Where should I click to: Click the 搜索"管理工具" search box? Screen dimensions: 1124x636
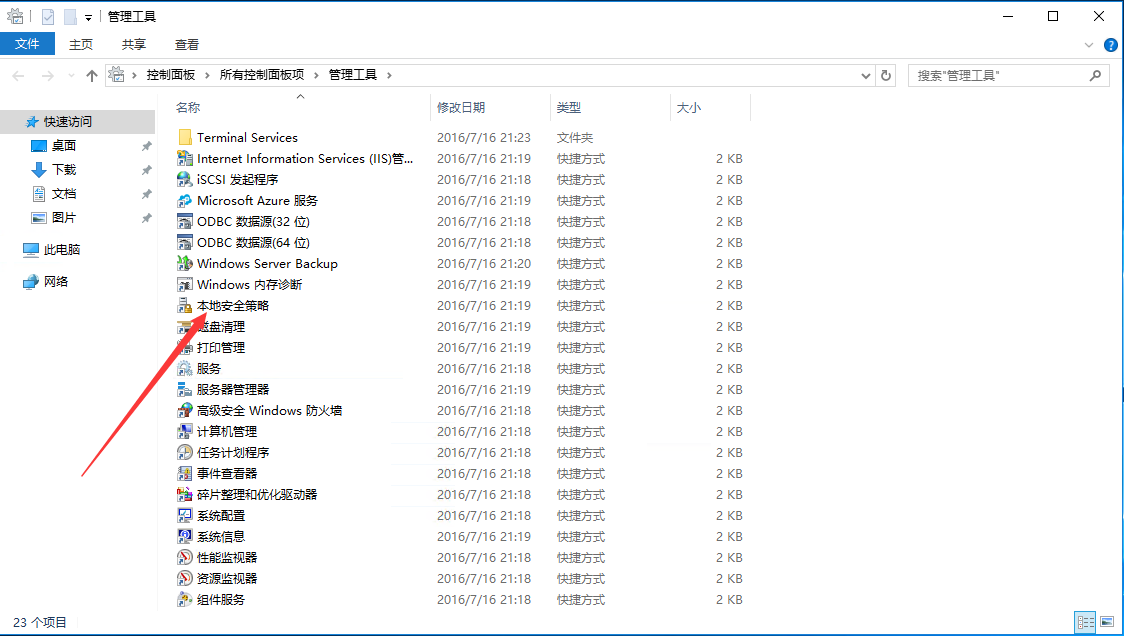pos(1000,75)
